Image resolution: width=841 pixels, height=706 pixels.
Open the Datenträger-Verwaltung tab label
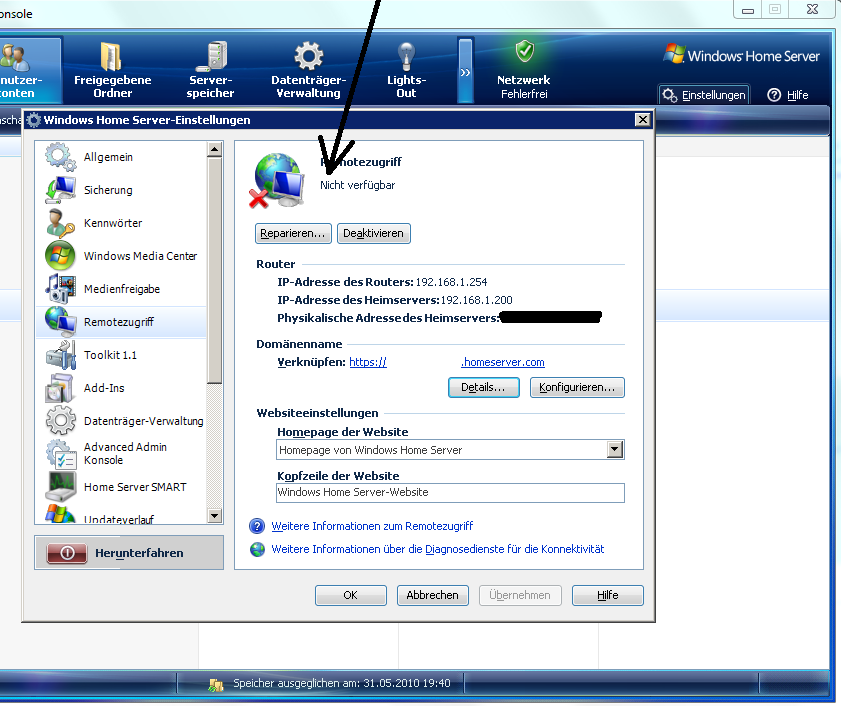pos(308,86)
